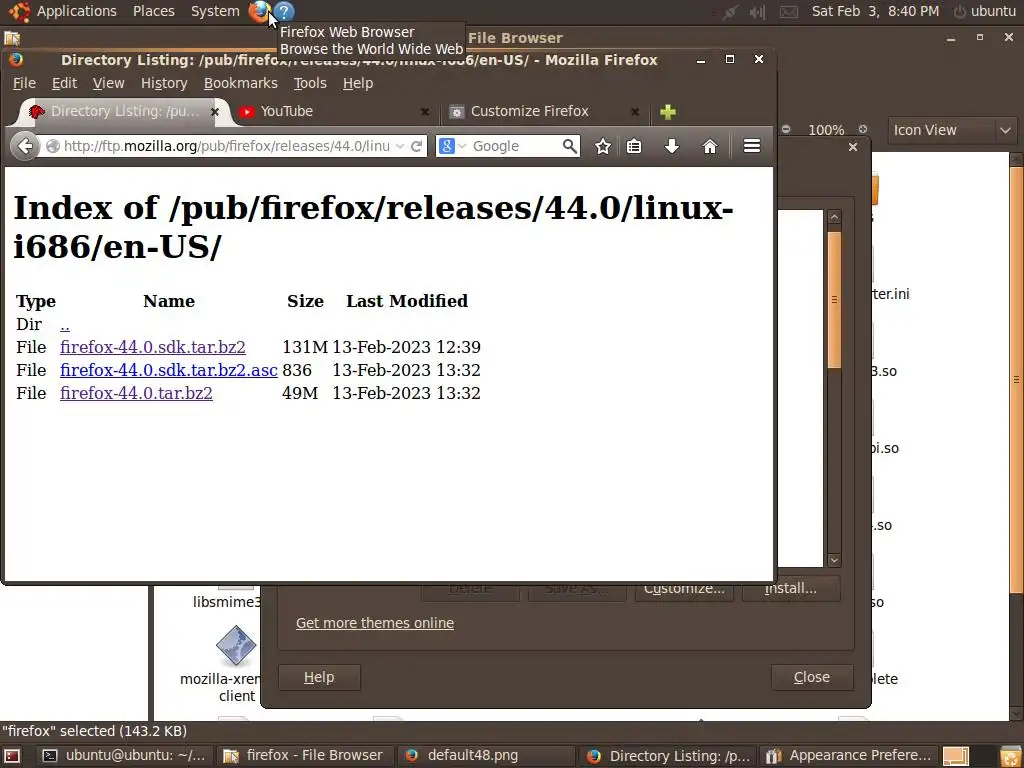Open the Tools menu
1024x768 pixels.
pyautogui.click(x=310, y=84)
